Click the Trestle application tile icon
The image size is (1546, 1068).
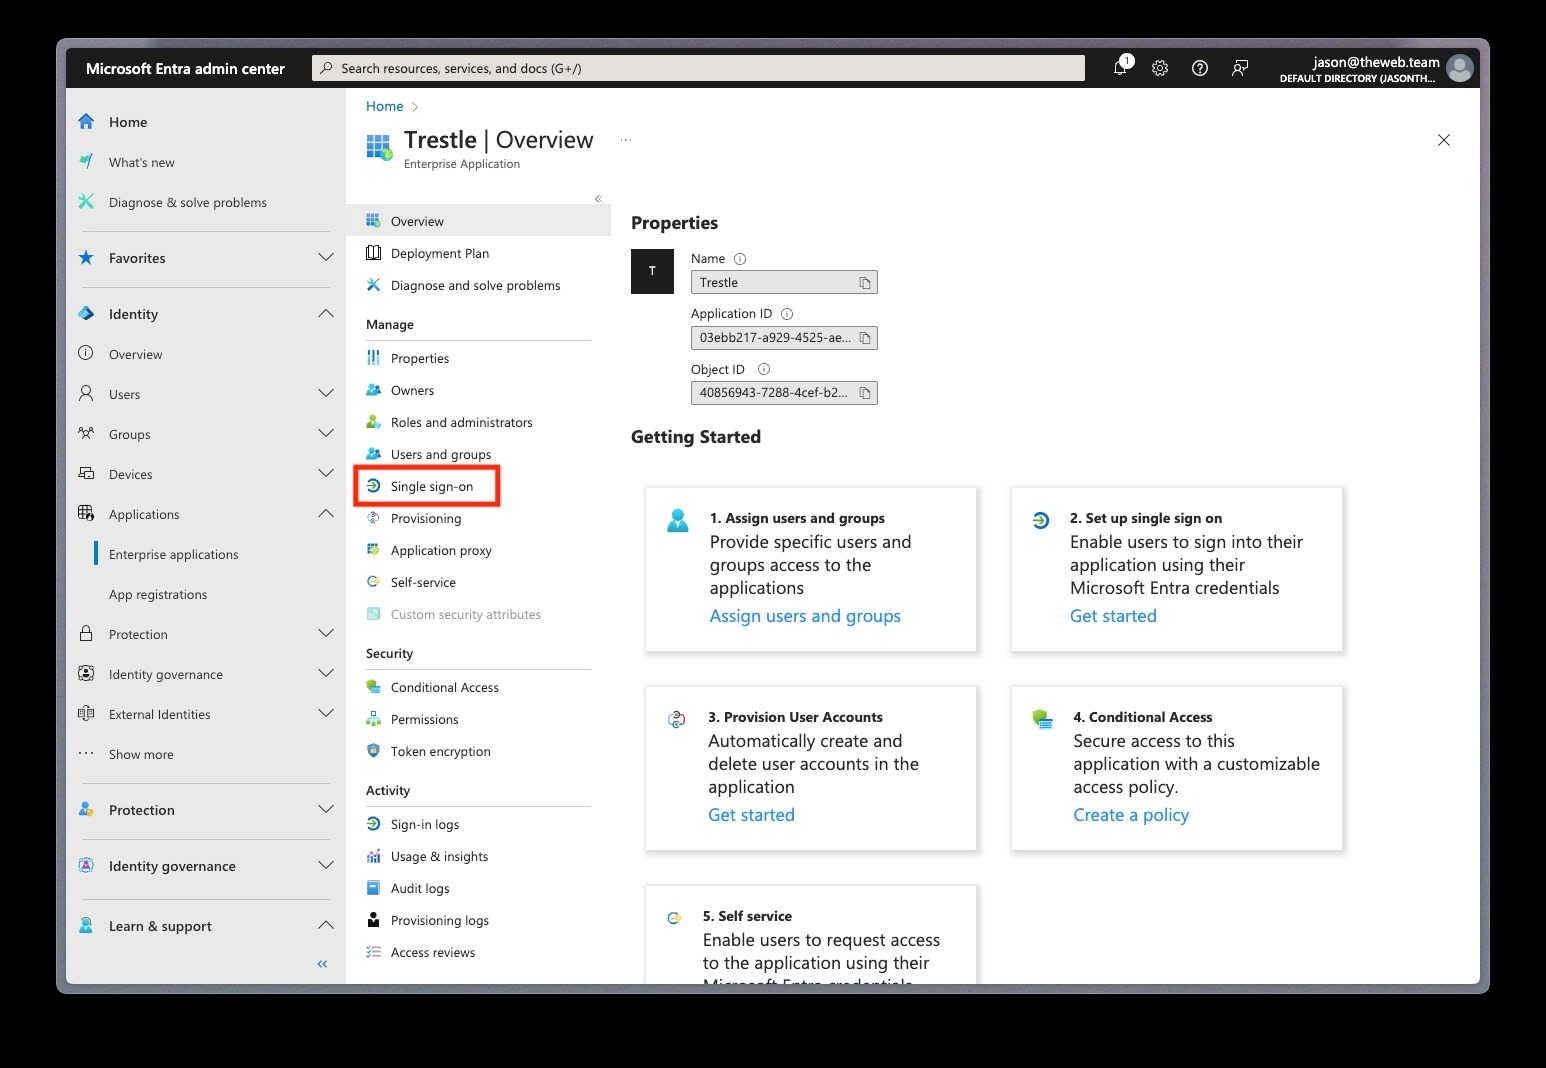pos(379,147)
